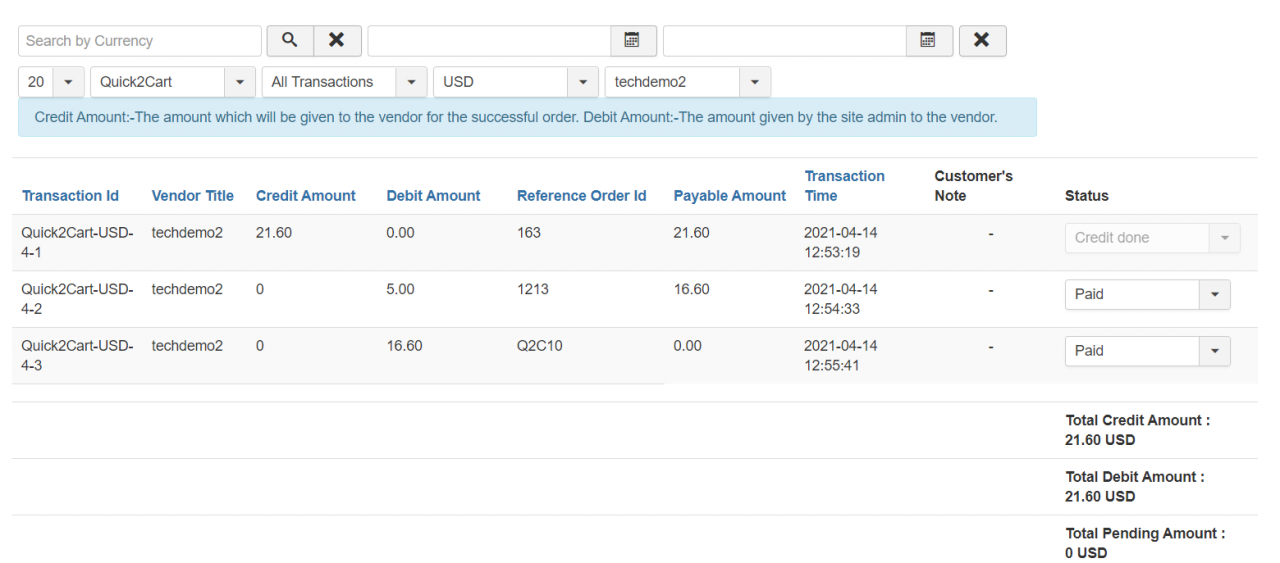Open the second date calendar picker icon
The width and height of the screenshot is (1280, 563).
point(928,40)
